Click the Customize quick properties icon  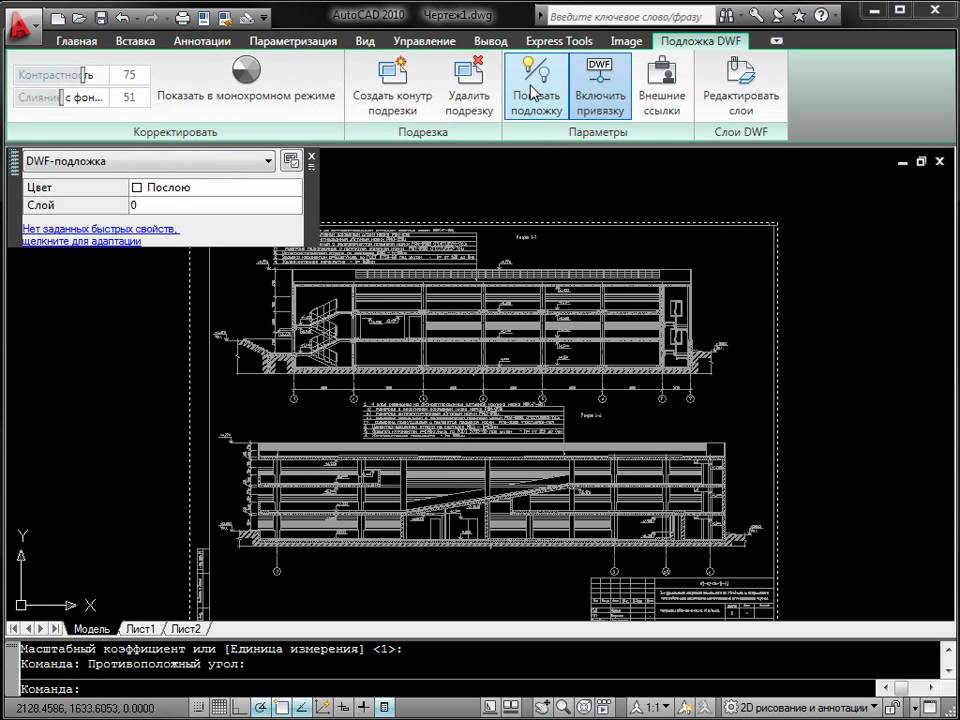coord(291,161)
